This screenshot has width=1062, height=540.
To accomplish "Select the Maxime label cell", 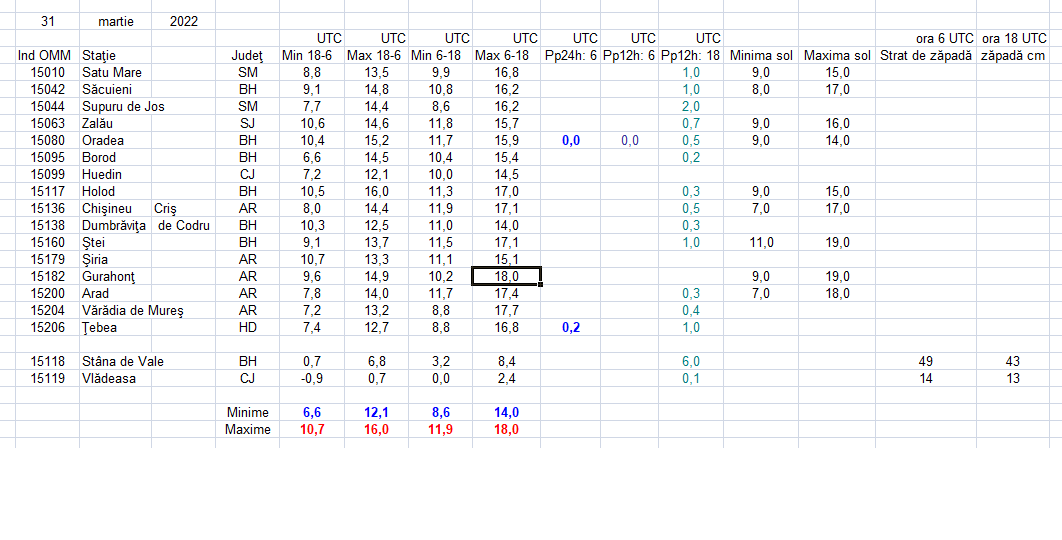I will click(x=247, y=430).
